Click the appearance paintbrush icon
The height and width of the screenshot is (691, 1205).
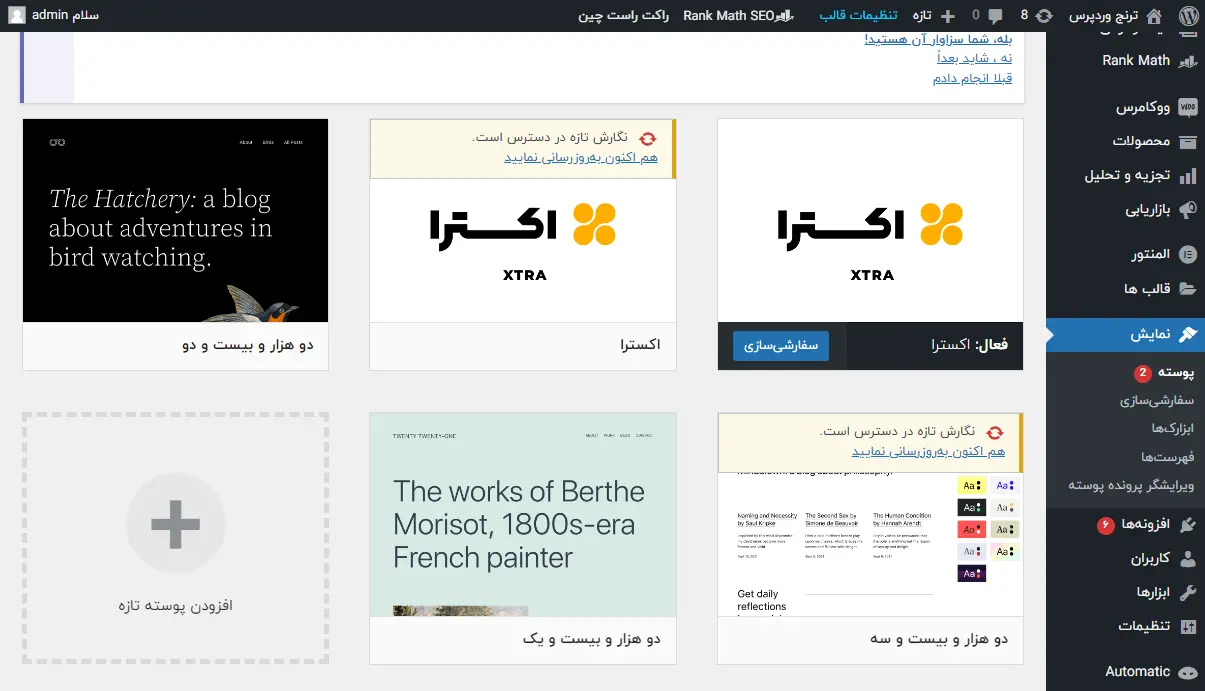click(x=1188, y=335)
